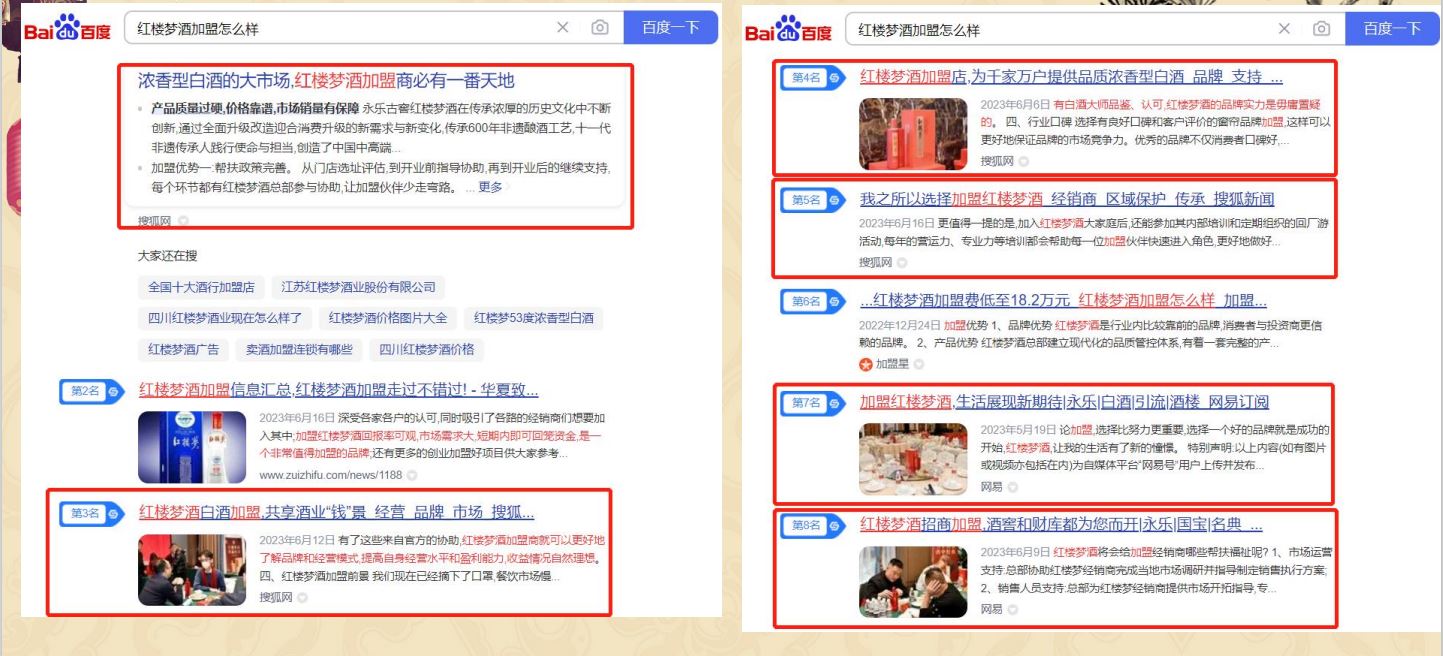Click into the left search input field

tap(340, 29)
